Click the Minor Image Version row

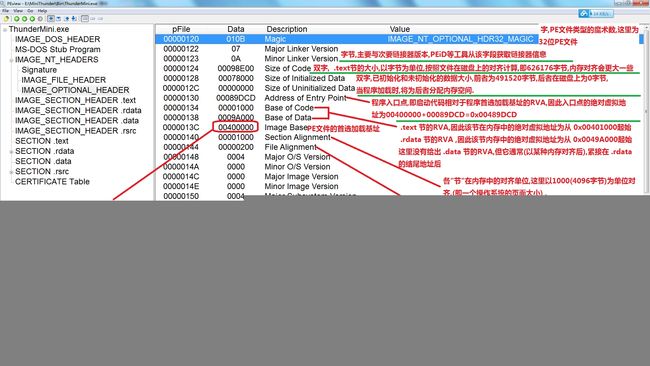coord(301,187)
